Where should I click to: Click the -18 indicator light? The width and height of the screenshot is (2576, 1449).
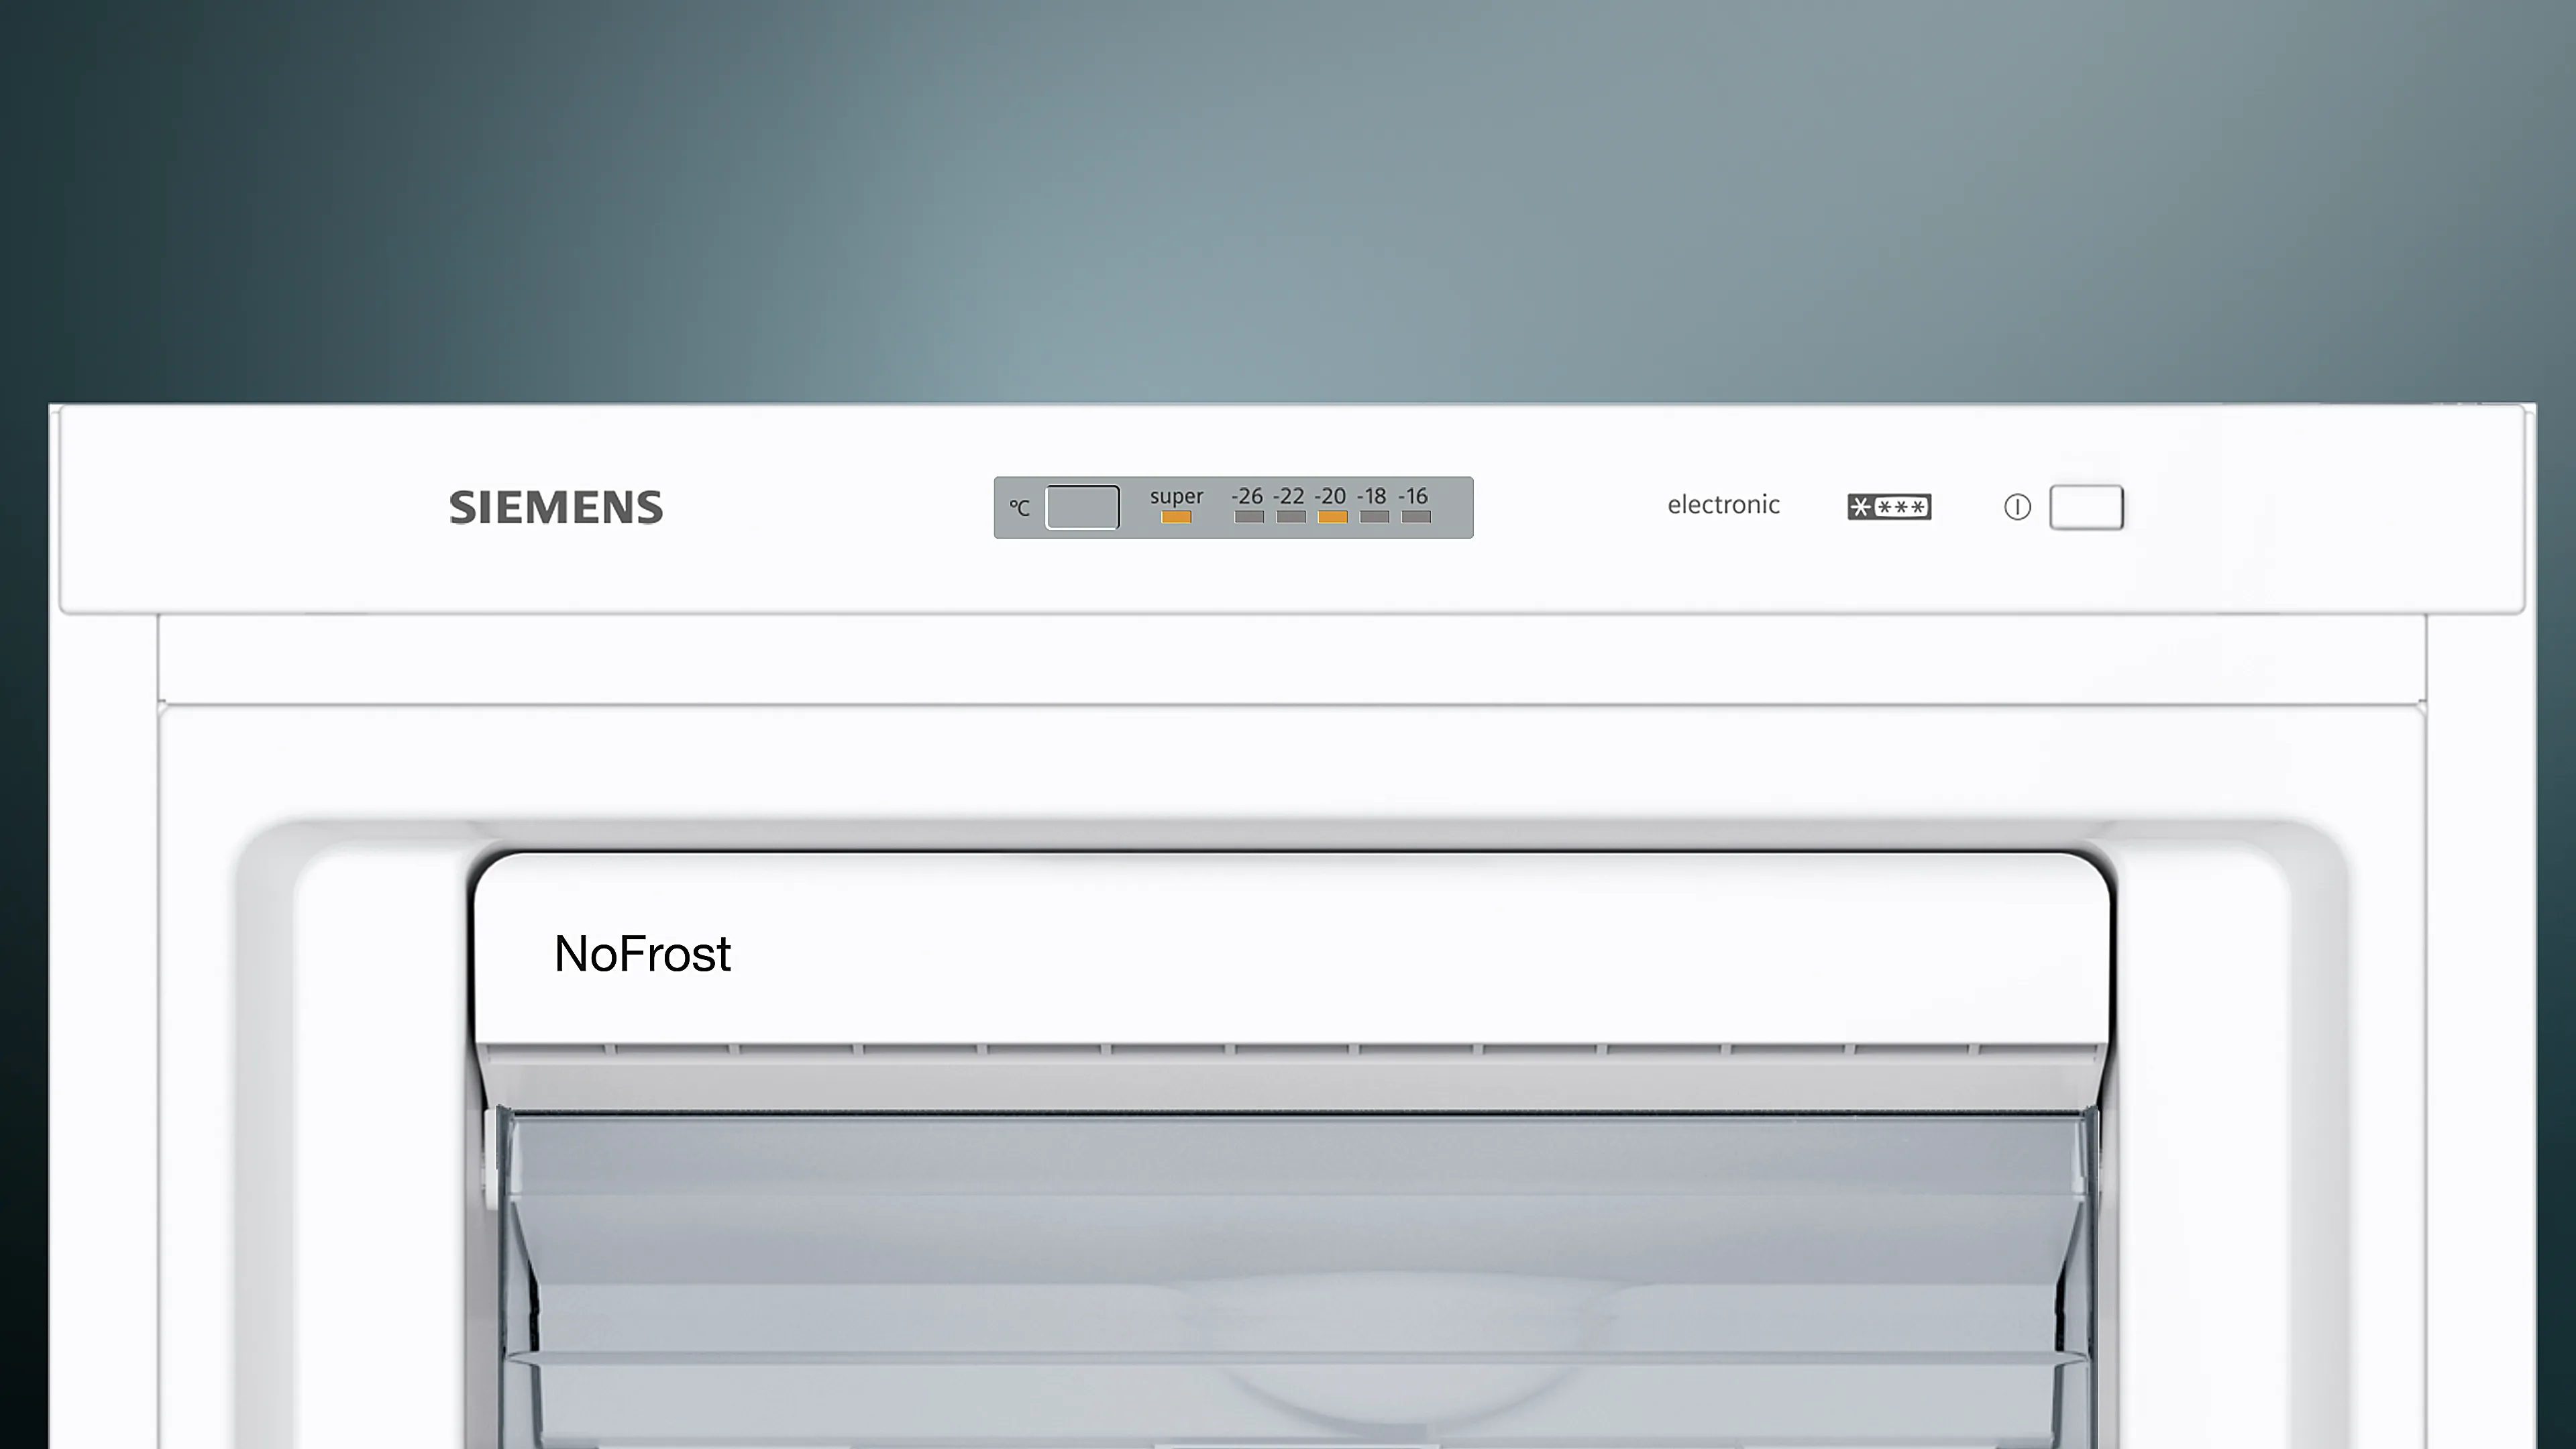tap(1374, 517)
